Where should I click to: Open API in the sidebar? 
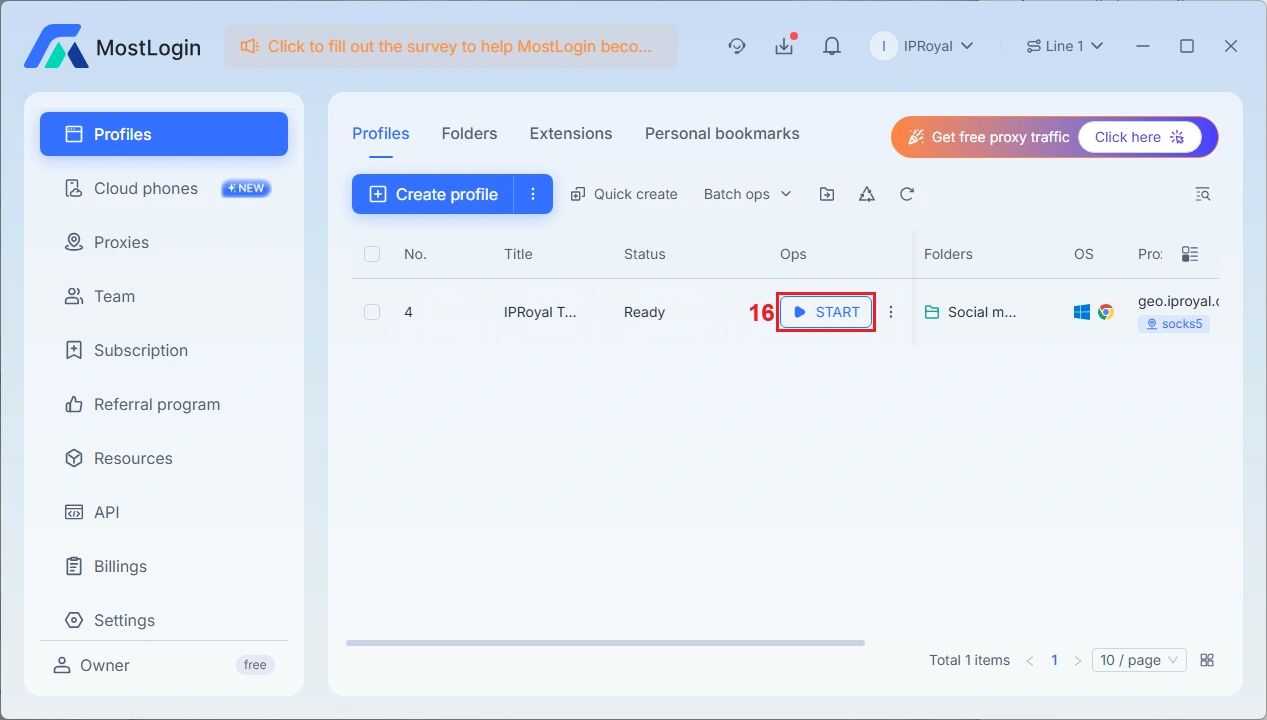click(164, 512)
